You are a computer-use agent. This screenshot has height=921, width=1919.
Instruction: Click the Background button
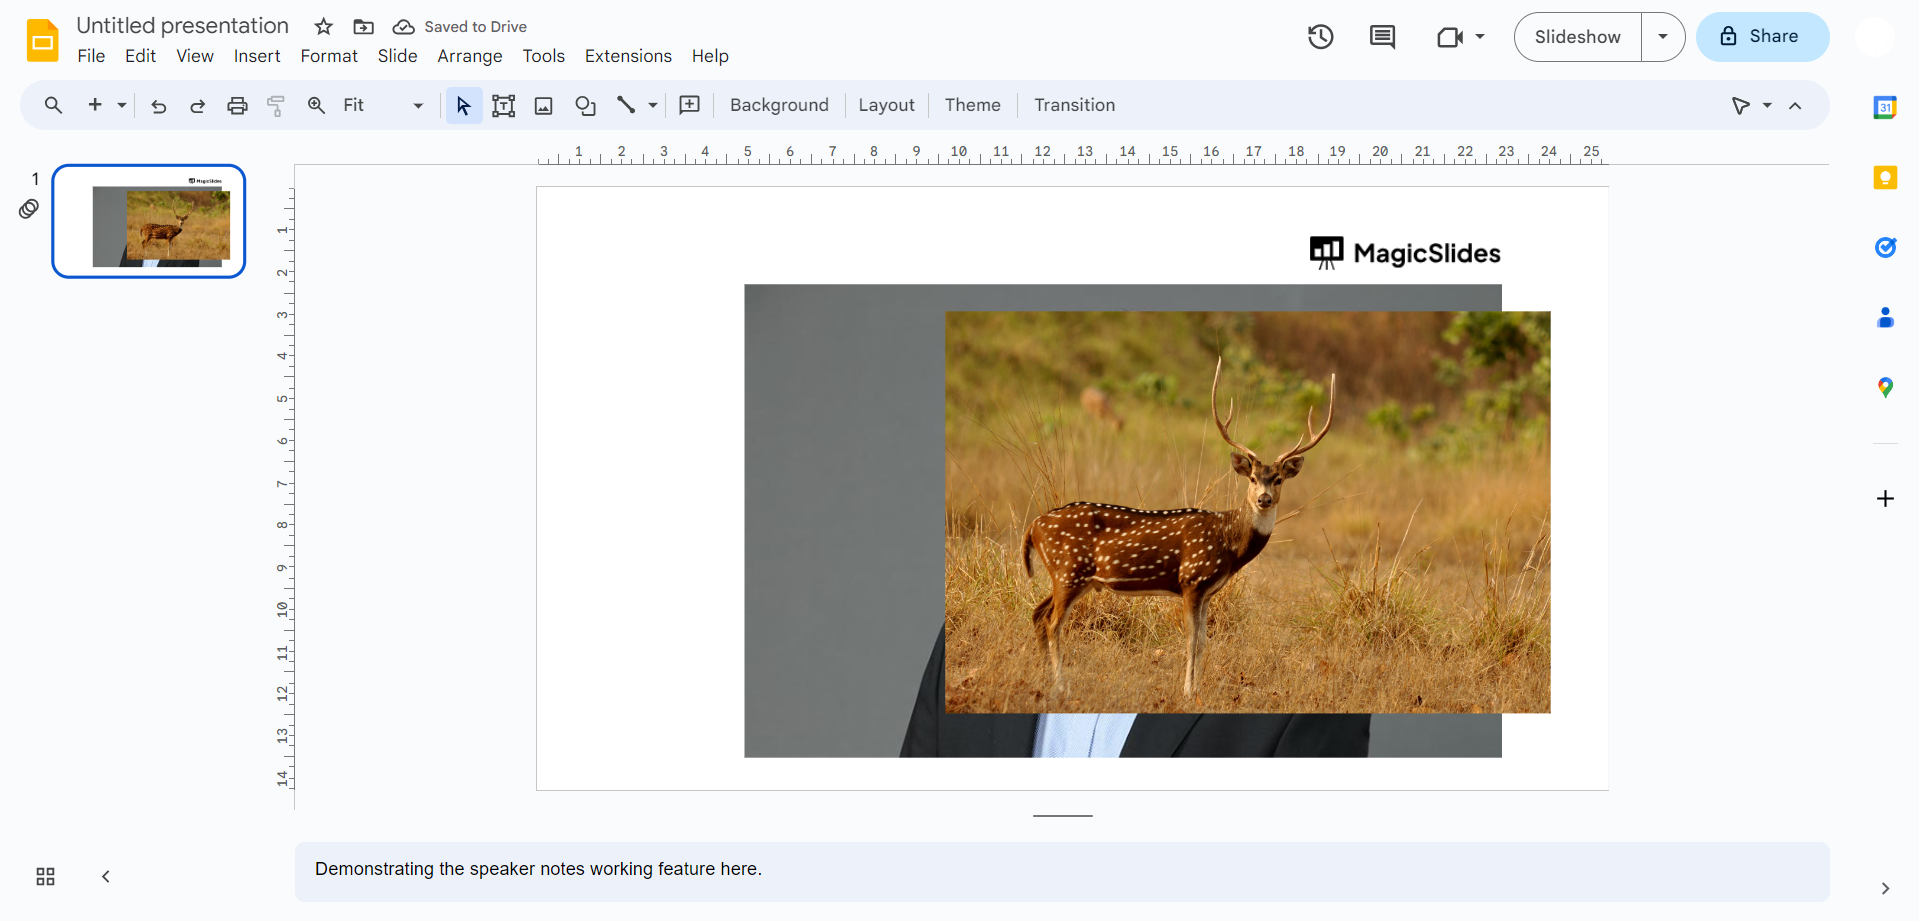[x=779, y=106]
